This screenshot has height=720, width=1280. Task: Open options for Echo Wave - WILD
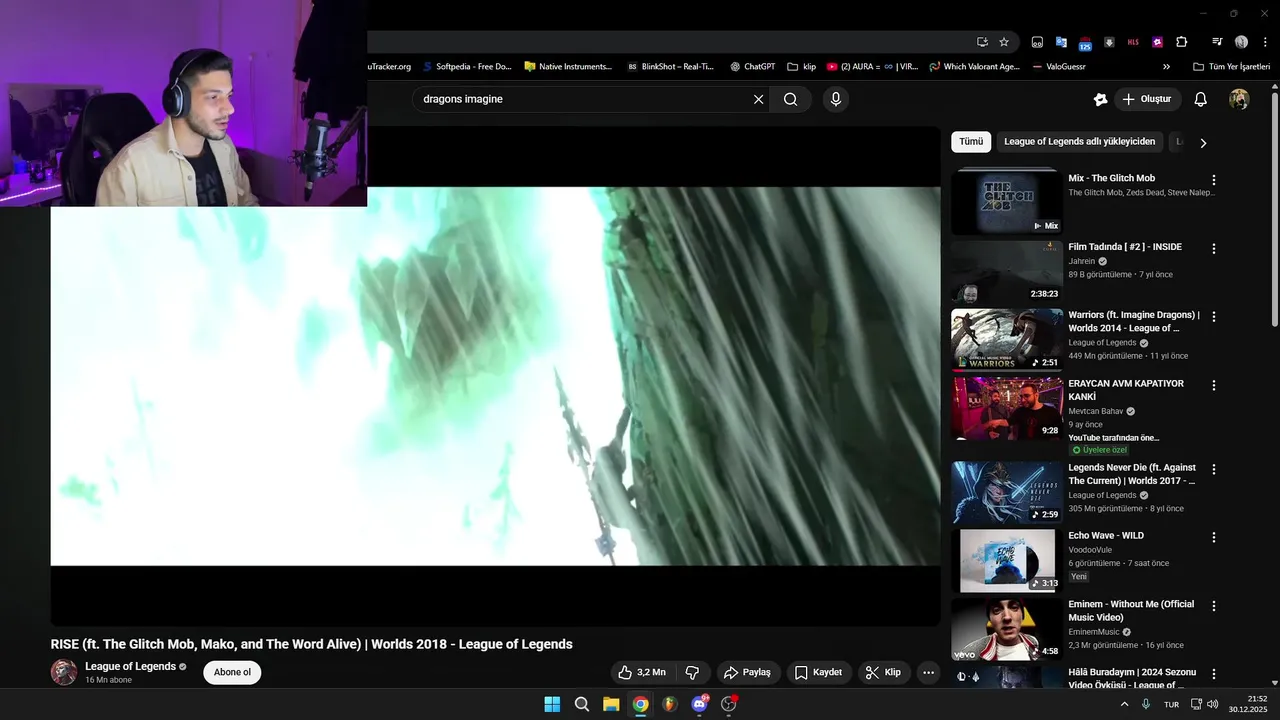[1214, 537]
